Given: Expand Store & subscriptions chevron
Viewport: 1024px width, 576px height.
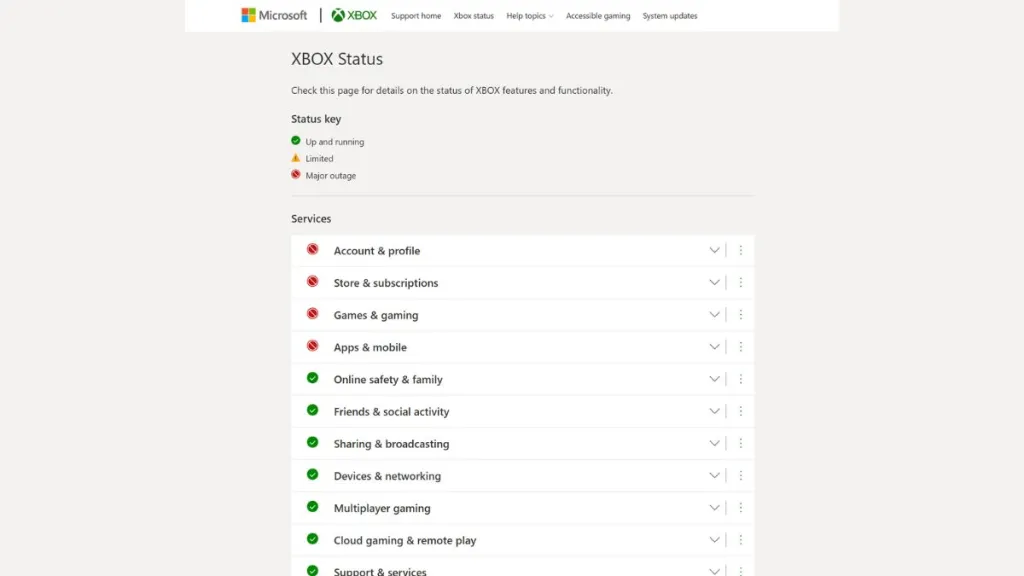Looking at the screenshot, I should coord(714,282).
